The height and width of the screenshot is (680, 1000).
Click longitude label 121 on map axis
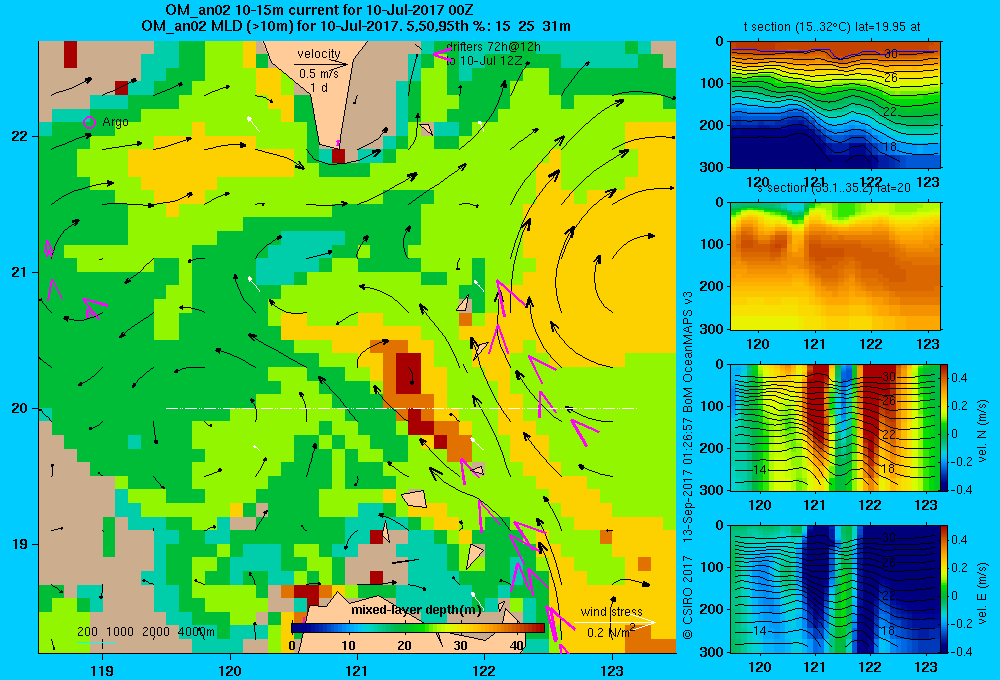(x=357, y=670)
